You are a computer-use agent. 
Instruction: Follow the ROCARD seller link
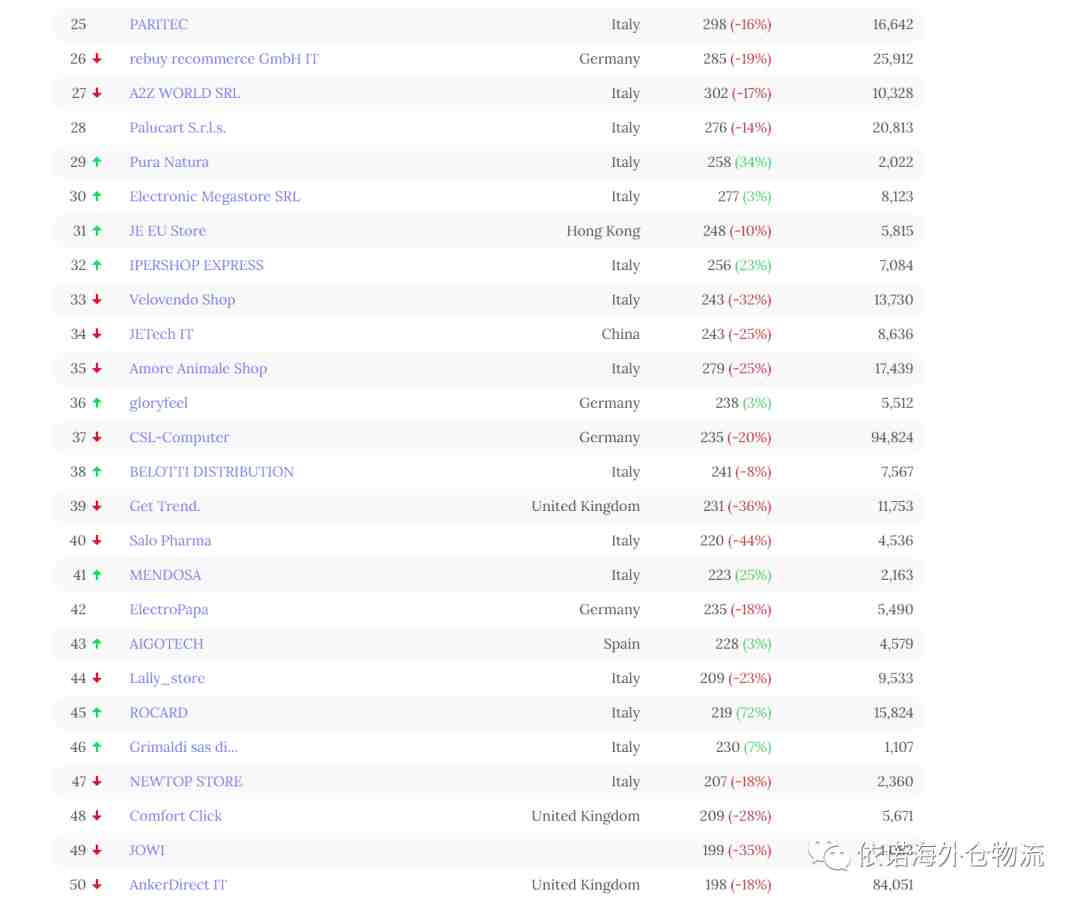[158, 714]
